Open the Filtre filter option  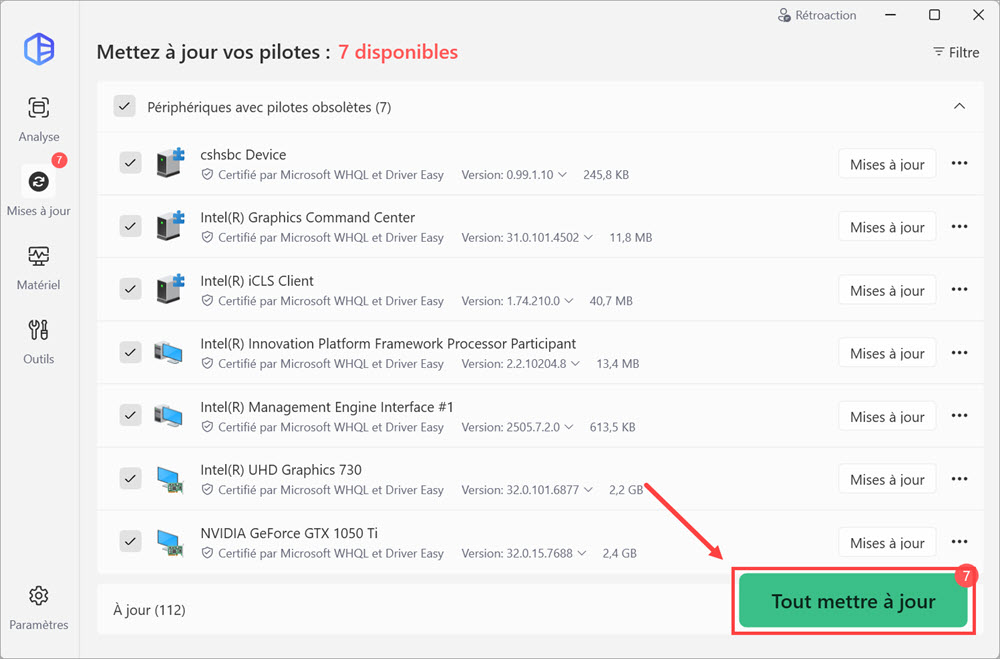point(956,52)
